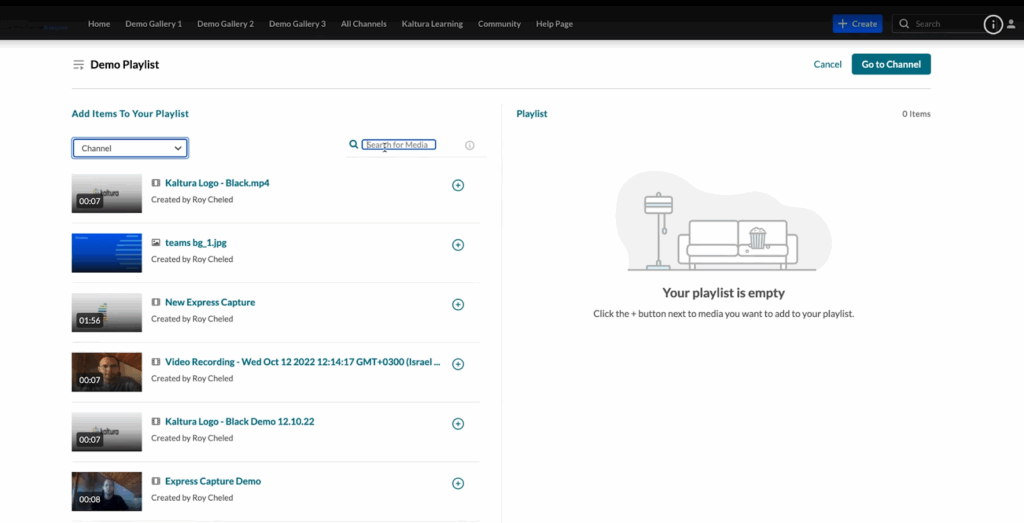Add Express Capture Demo to playlist

point(458,484)
